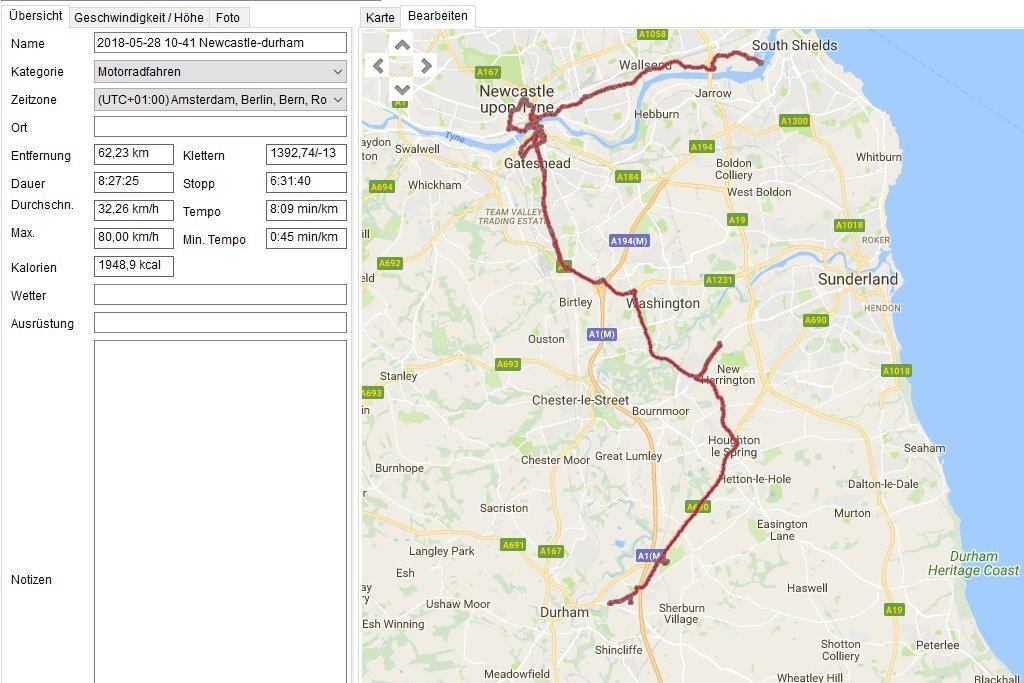Viewport: 1024px width, 683px height.
Task: Click the track endpoint marker at South Shields
Action: tap(760, 62)
